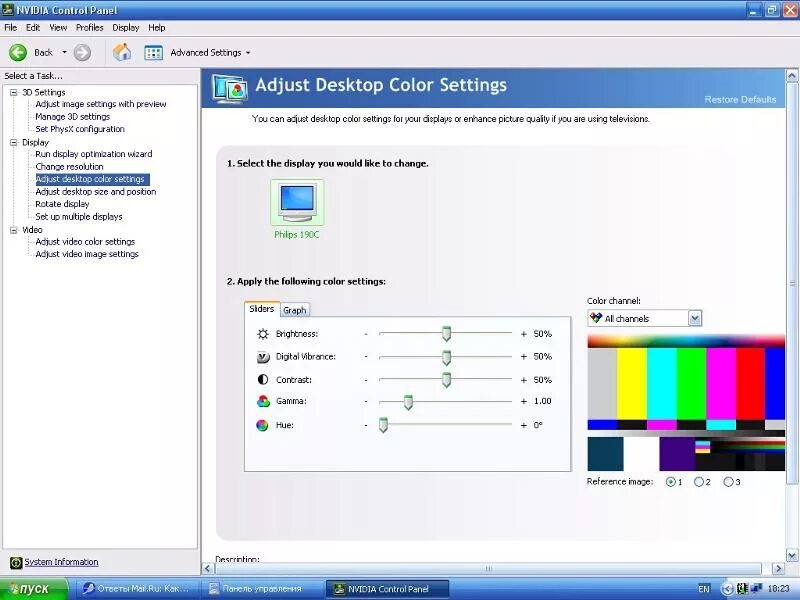Open the Edit menu
This screenshot has height=600, width=800.
33,28
